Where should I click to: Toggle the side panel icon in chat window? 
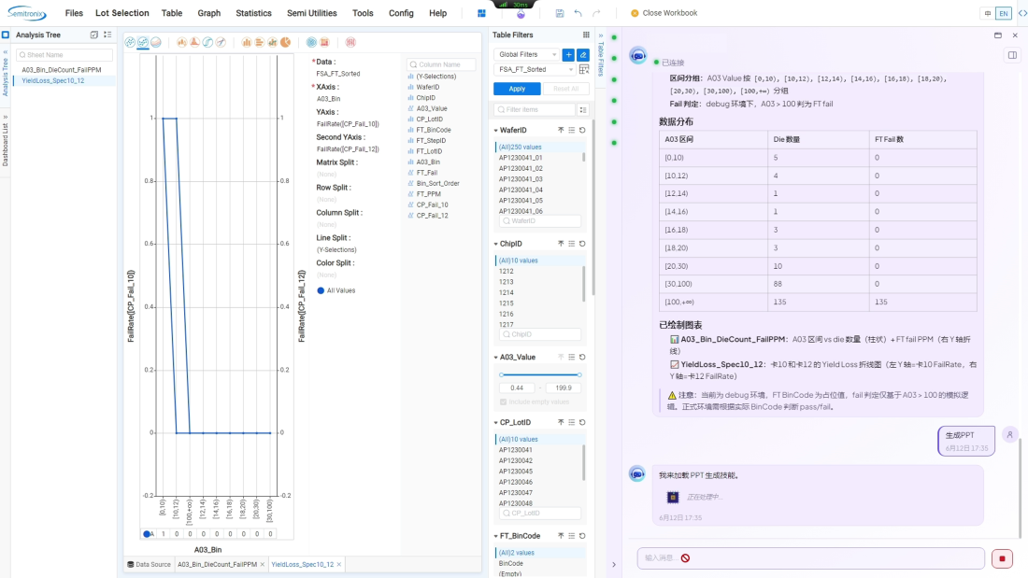tap(1012, 56)
